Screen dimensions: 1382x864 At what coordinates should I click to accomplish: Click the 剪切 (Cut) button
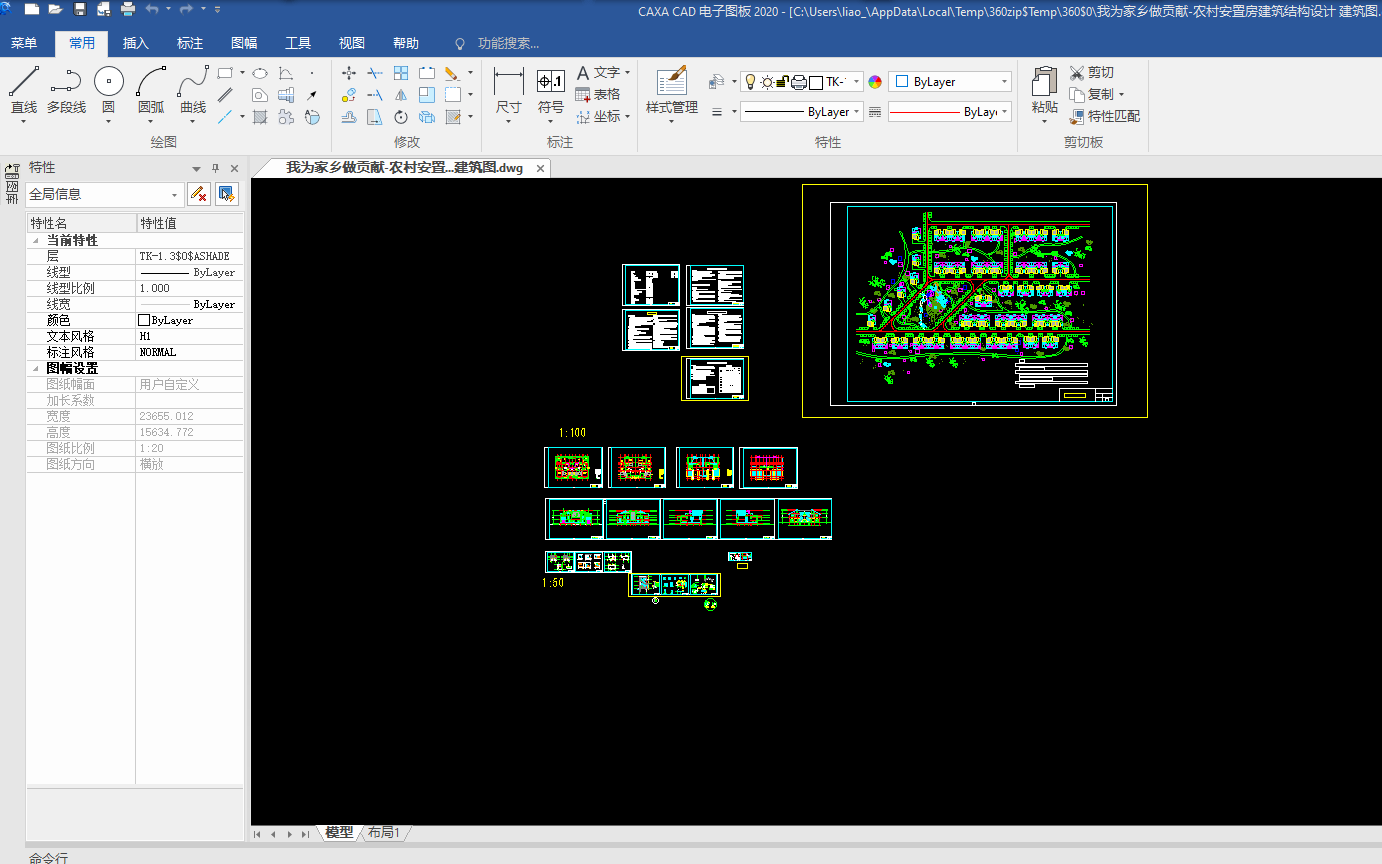1091,72
